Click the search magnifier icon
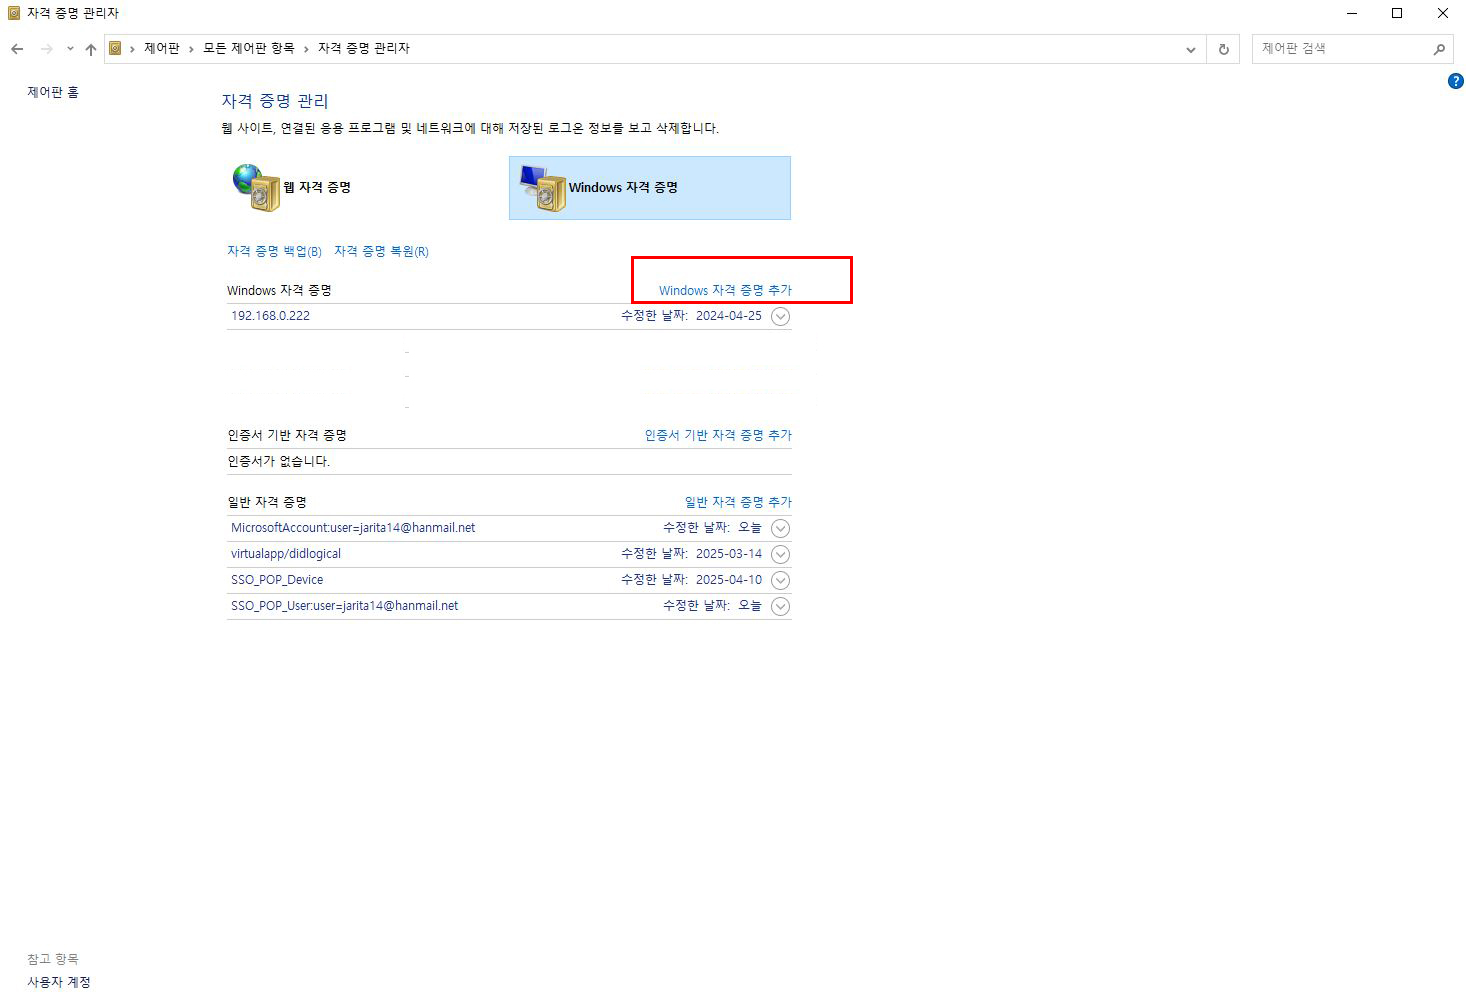The height and width of the screenshot is (1008, 1466). [1439, 49]
